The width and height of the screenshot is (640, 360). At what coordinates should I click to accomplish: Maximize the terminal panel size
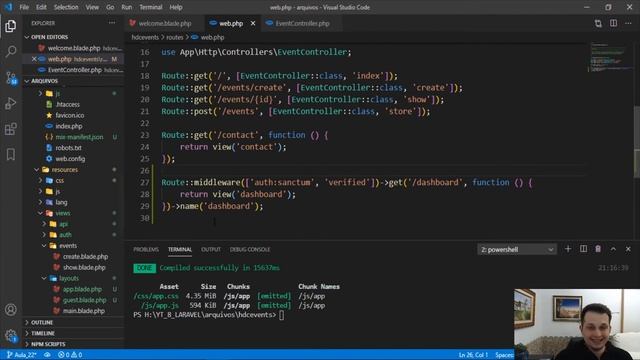coord(613,249)
